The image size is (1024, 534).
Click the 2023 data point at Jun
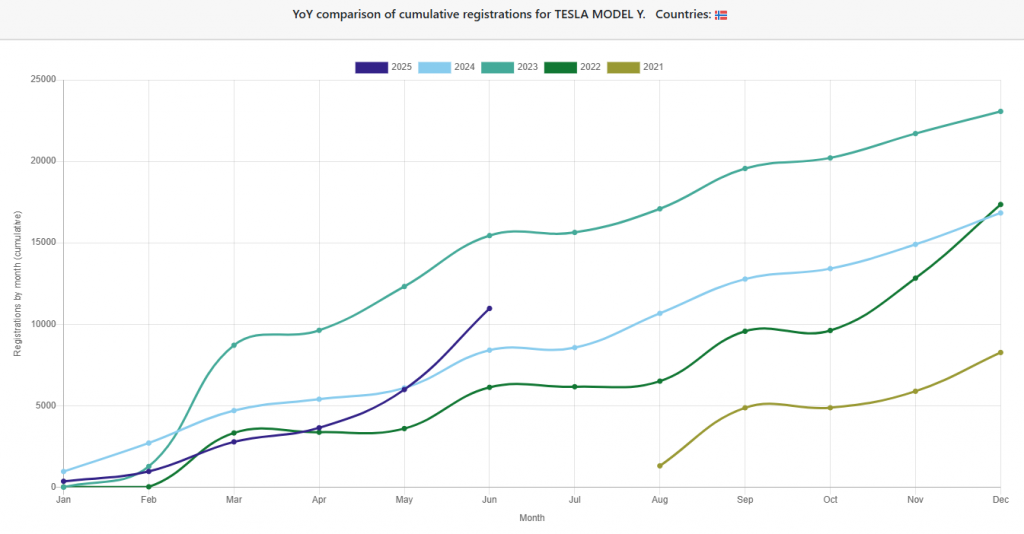click(489, 236)
